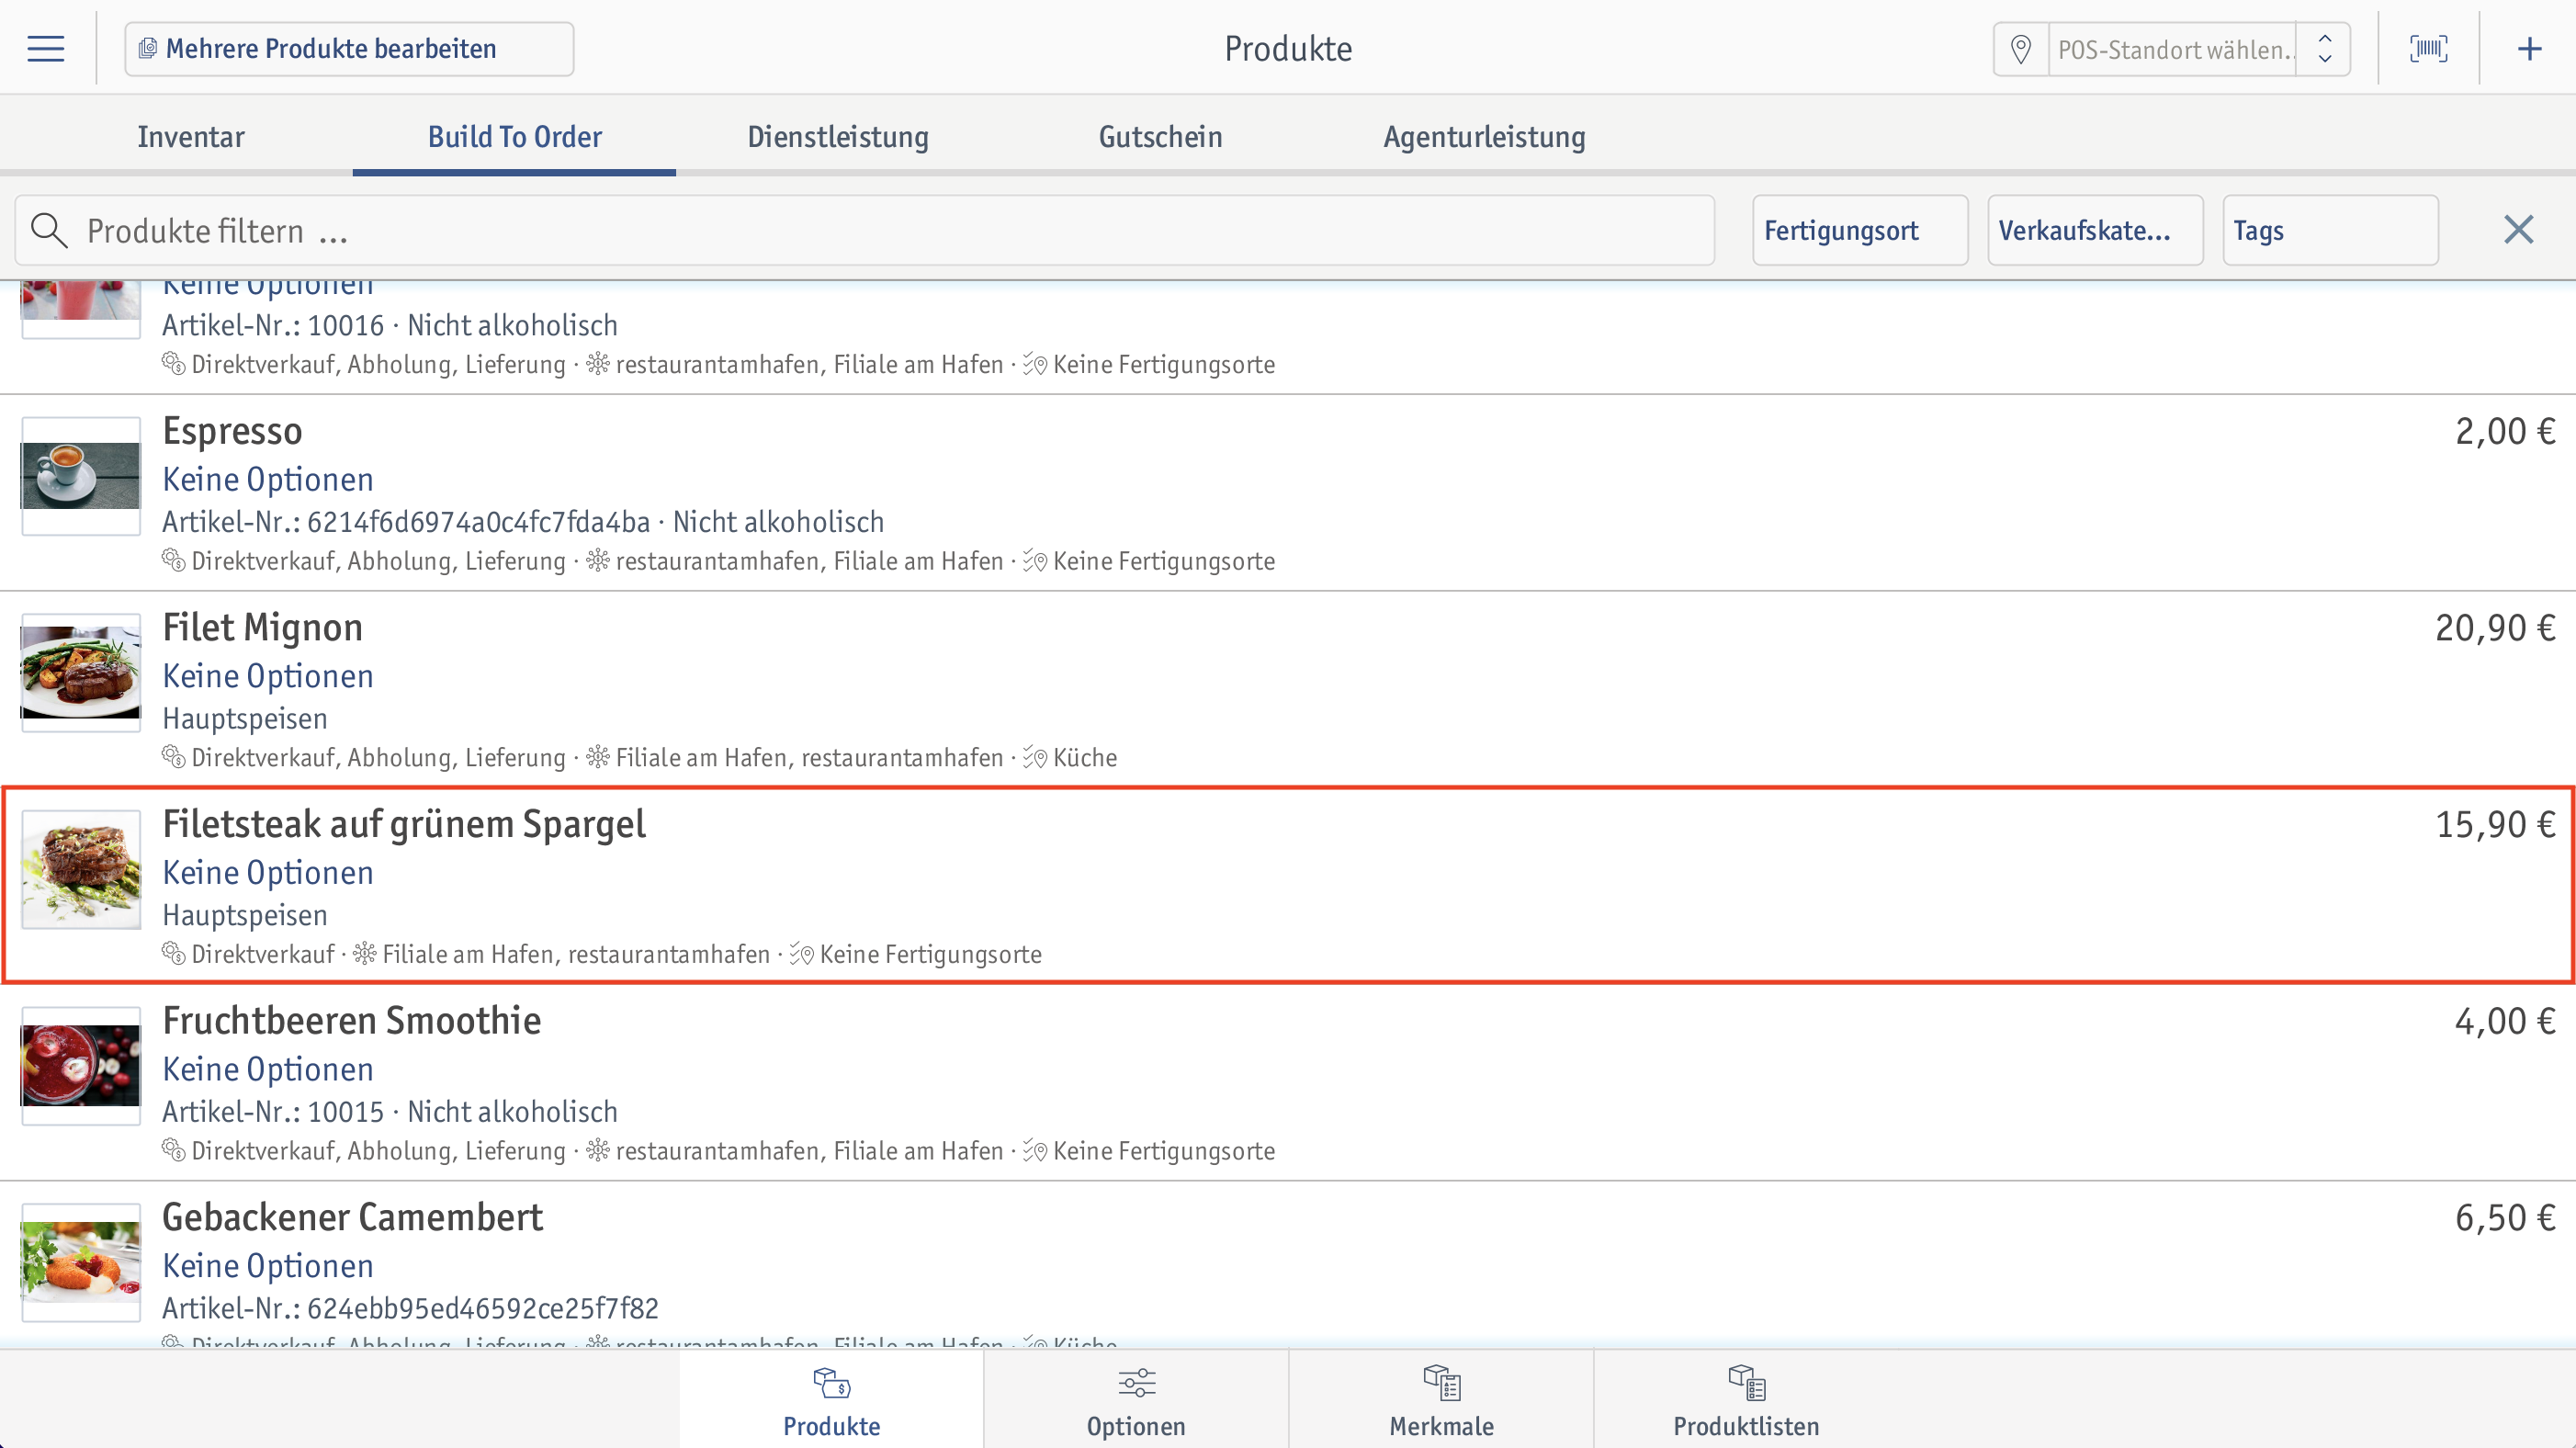
Task: Open the POS-Standort wählen dropdown
Action: [2171, 49]
